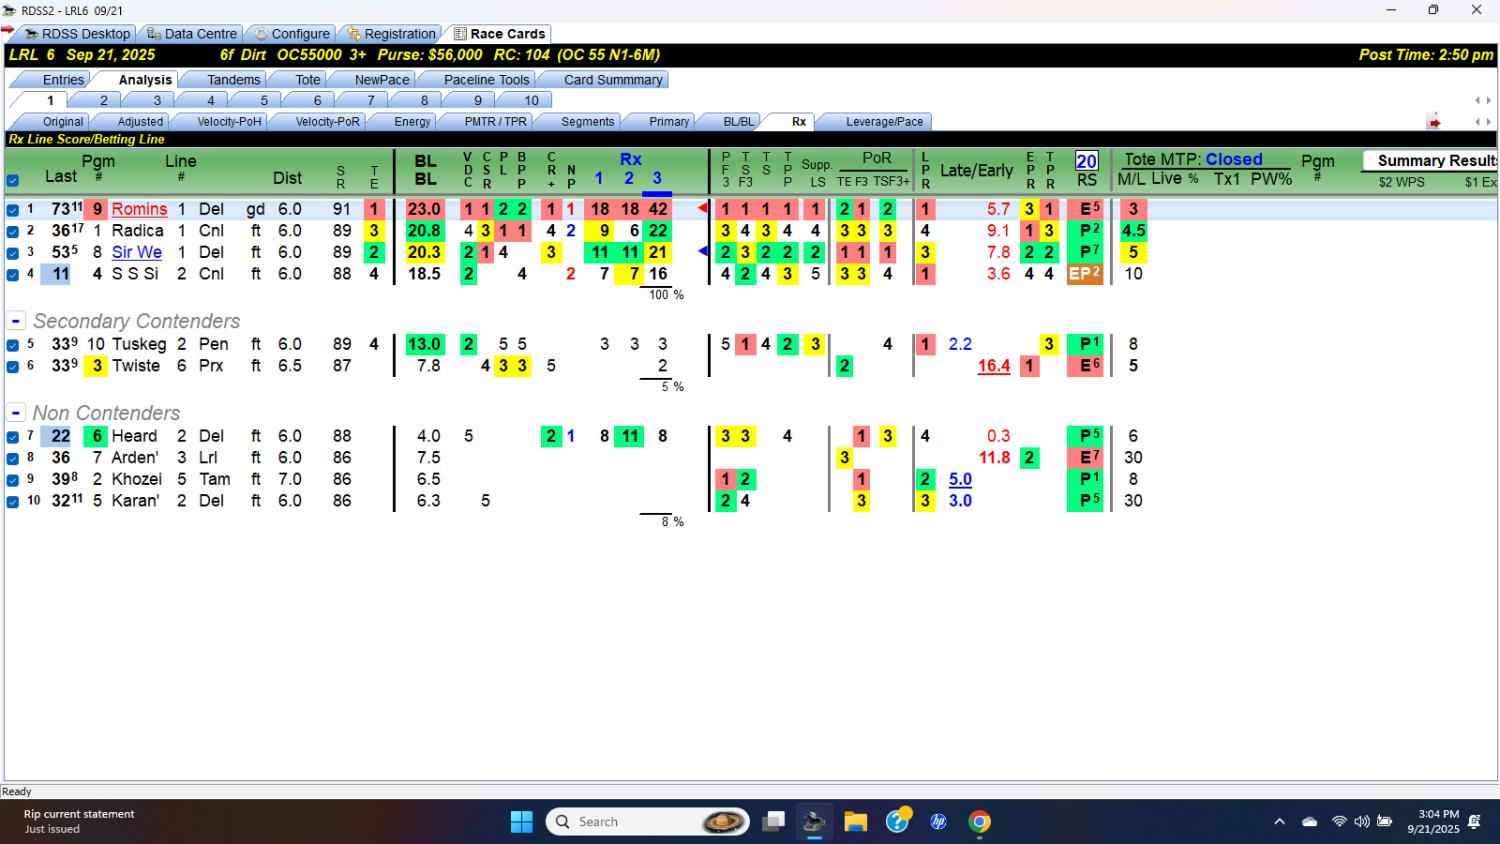Toggle checkbox for row 5 Tuskeg
This screenshot has width=1500, height=844.
[12, 345]
